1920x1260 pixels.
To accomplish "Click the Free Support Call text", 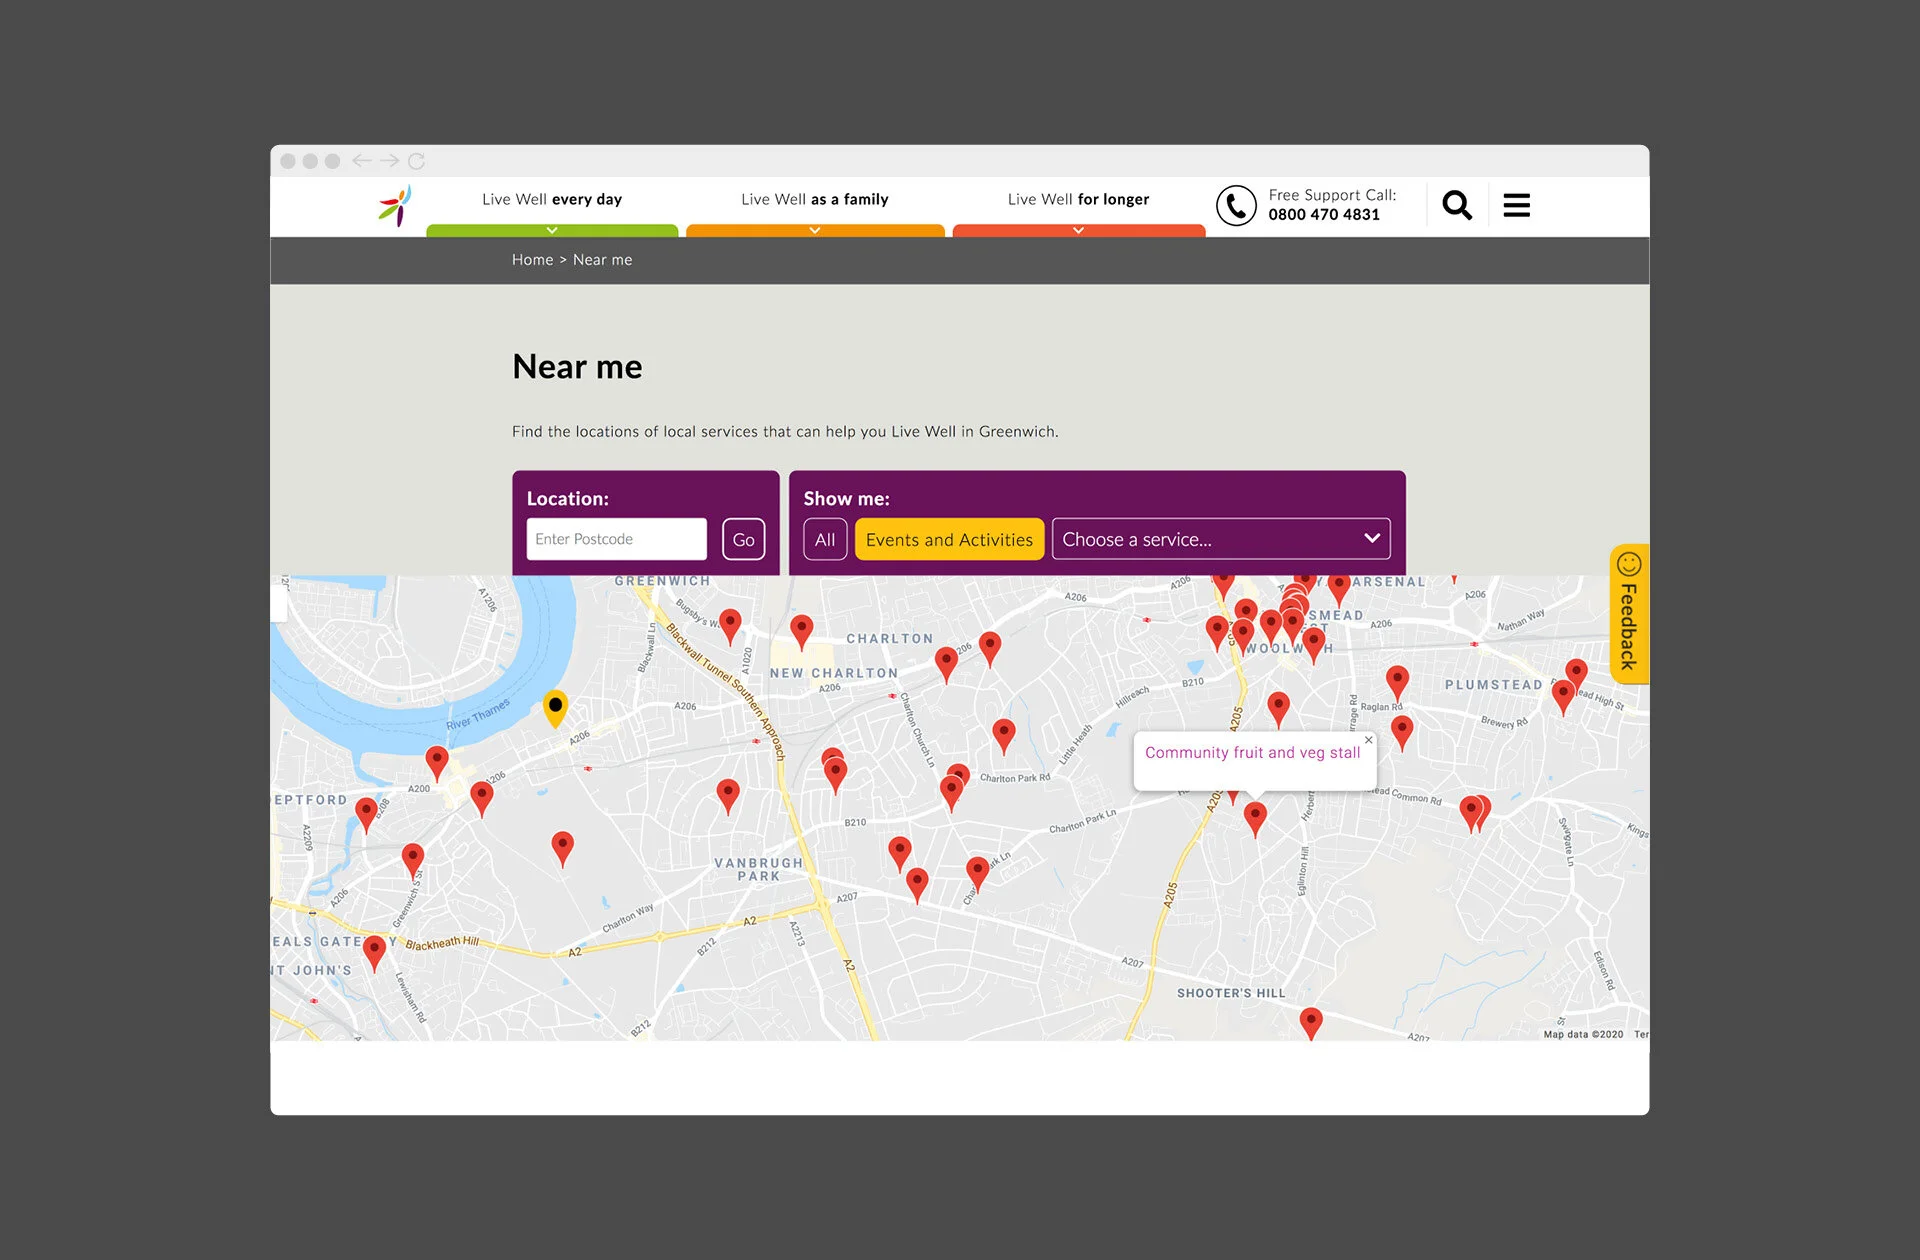I will 1332,195.
